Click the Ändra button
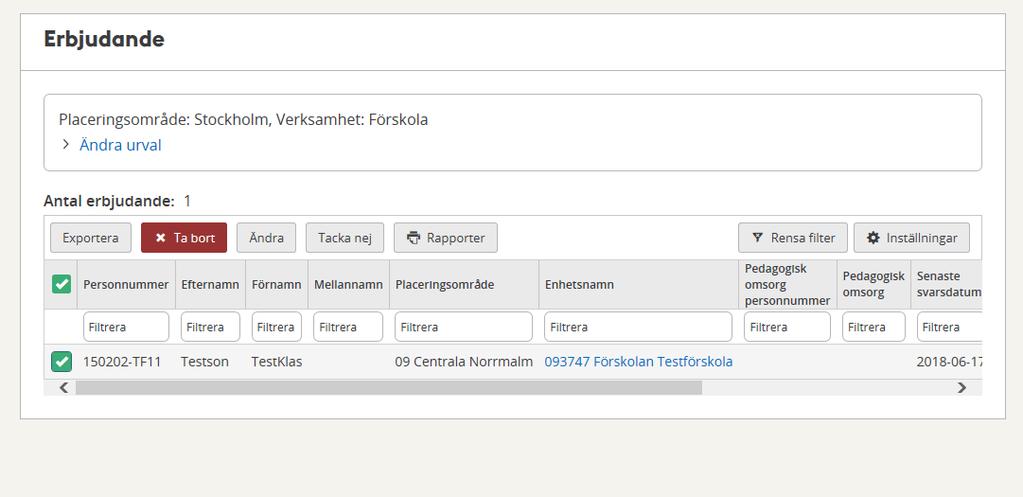This screenshot has width=1023, height=497. 266,238
